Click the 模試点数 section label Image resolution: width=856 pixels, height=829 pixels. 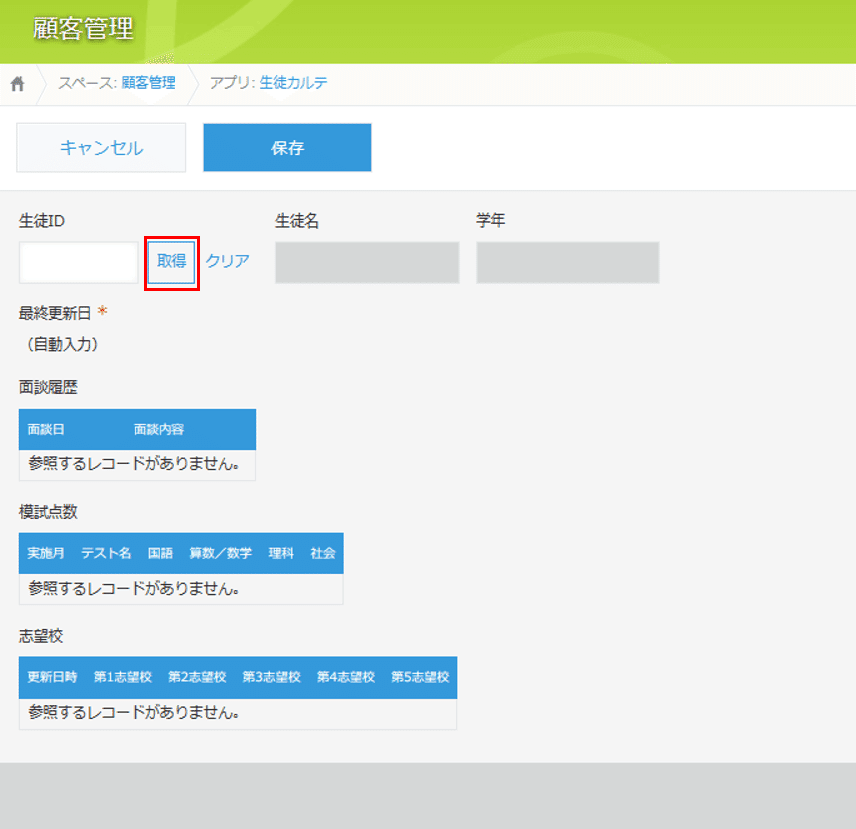[49, 511]
